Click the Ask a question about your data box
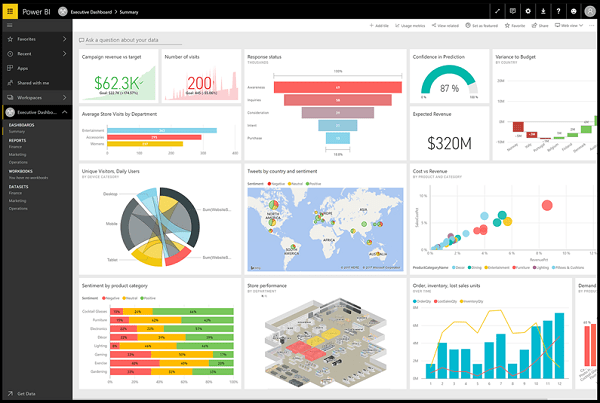Screen dimensions: 600x403 coord(130,40)
